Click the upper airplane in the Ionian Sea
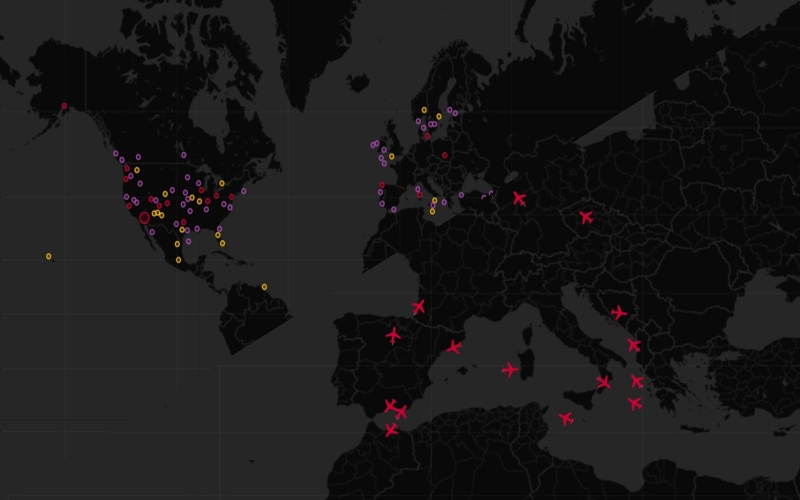The image size is (800, 500). click(637, 381)
